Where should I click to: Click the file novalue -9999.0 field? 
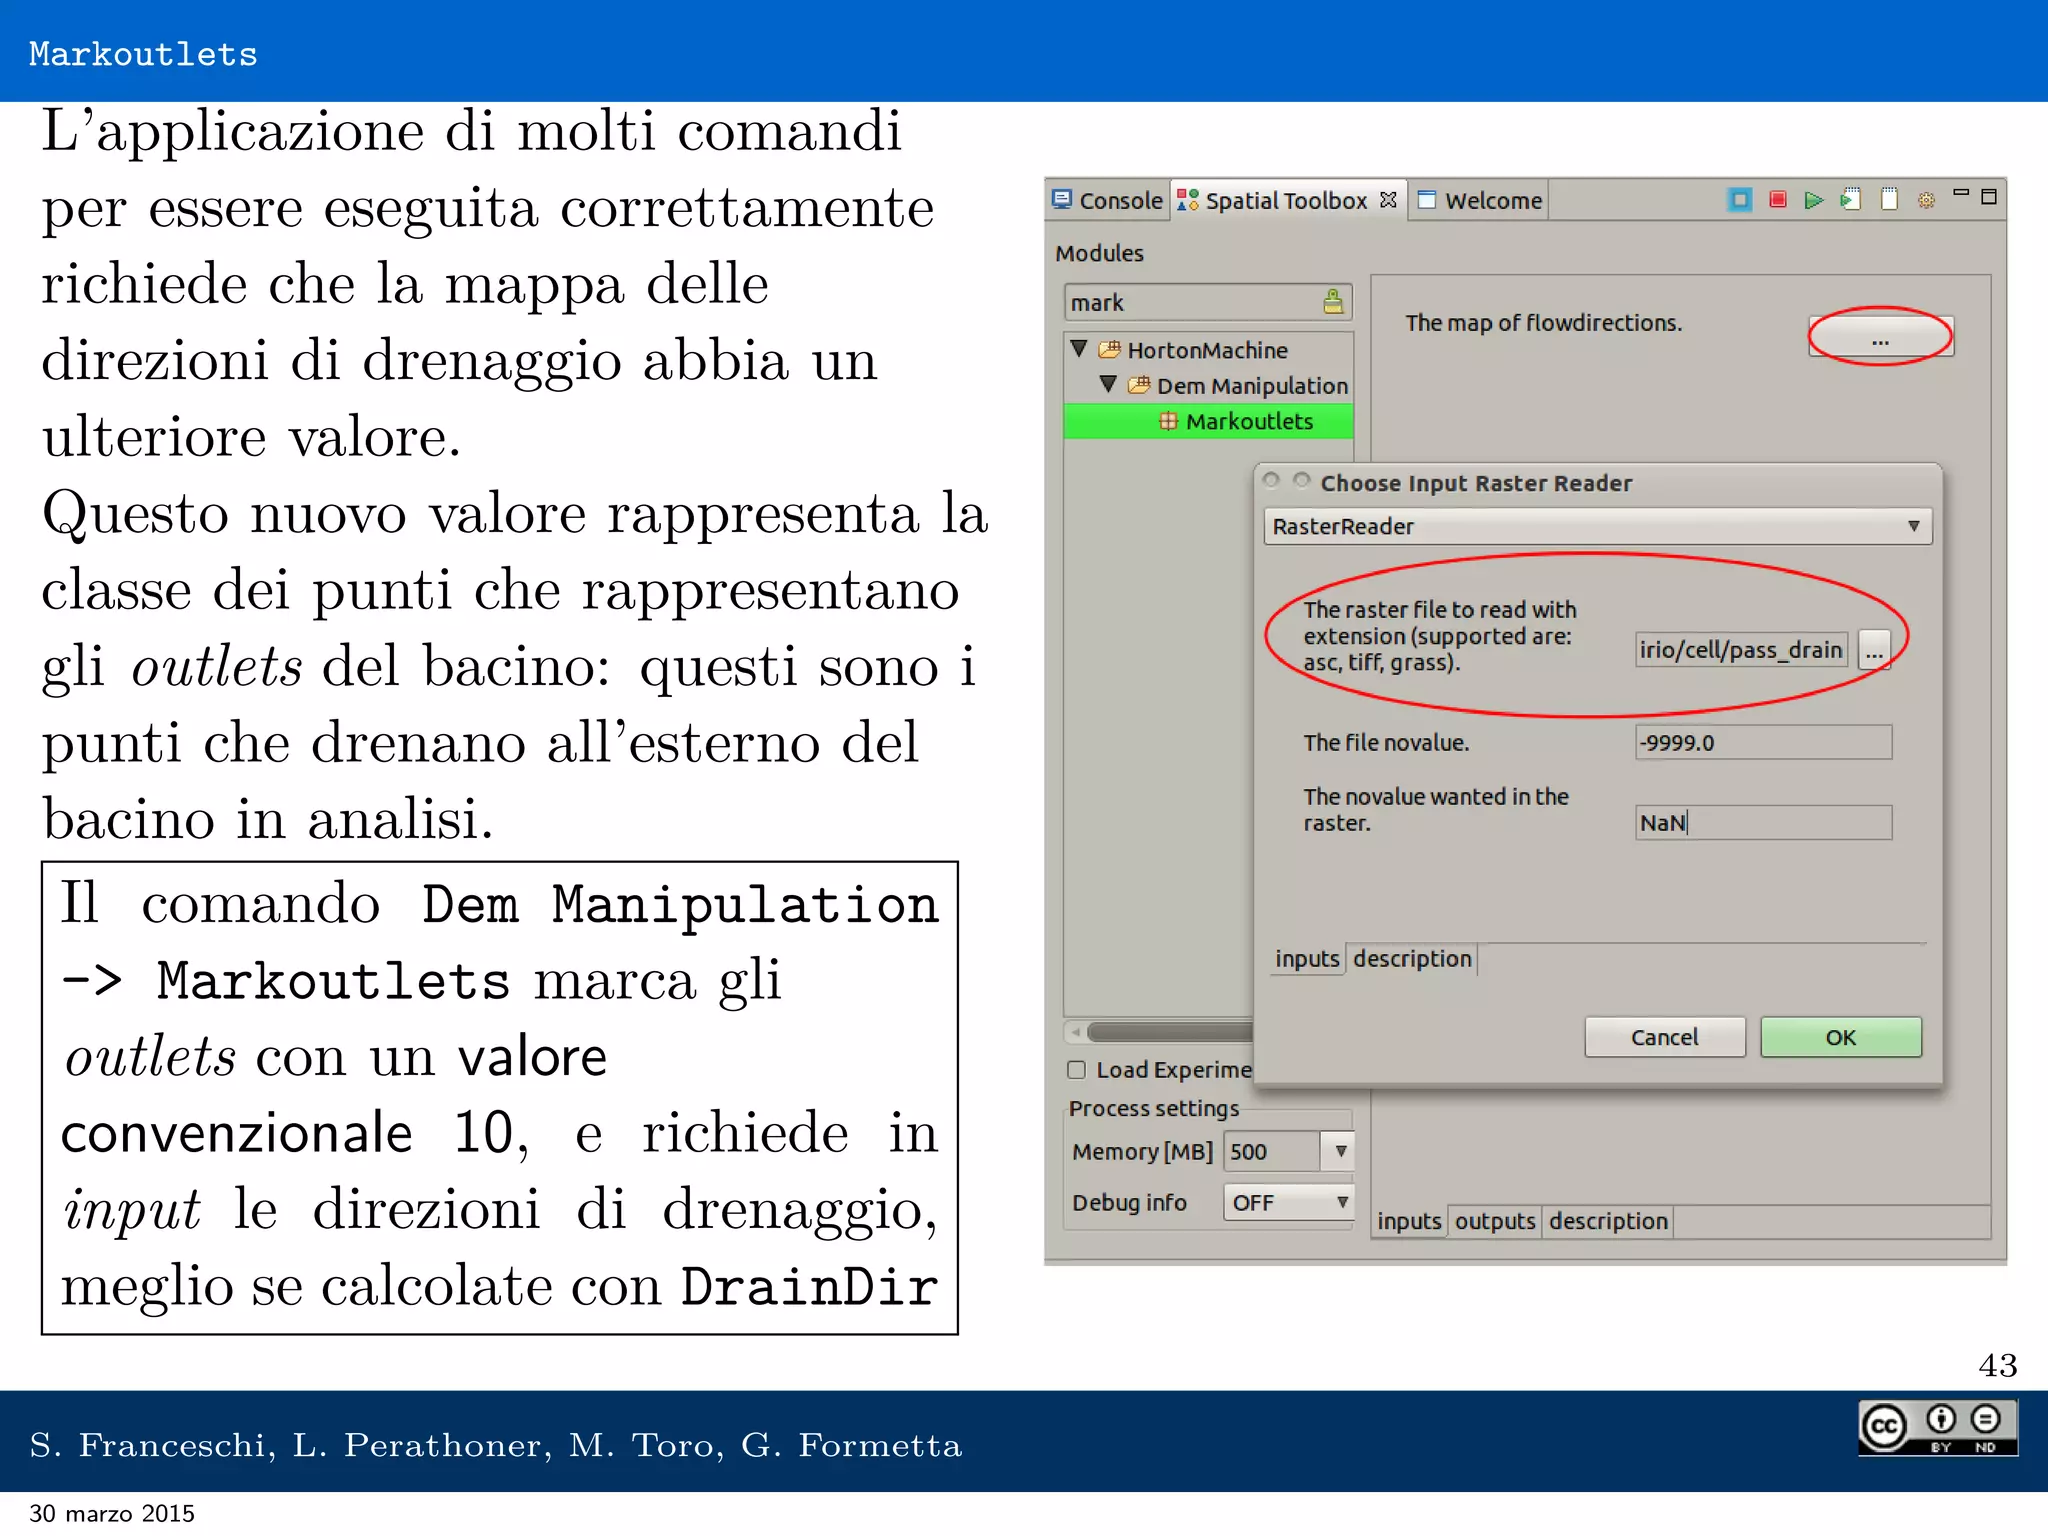click(x=1764, y=742)
